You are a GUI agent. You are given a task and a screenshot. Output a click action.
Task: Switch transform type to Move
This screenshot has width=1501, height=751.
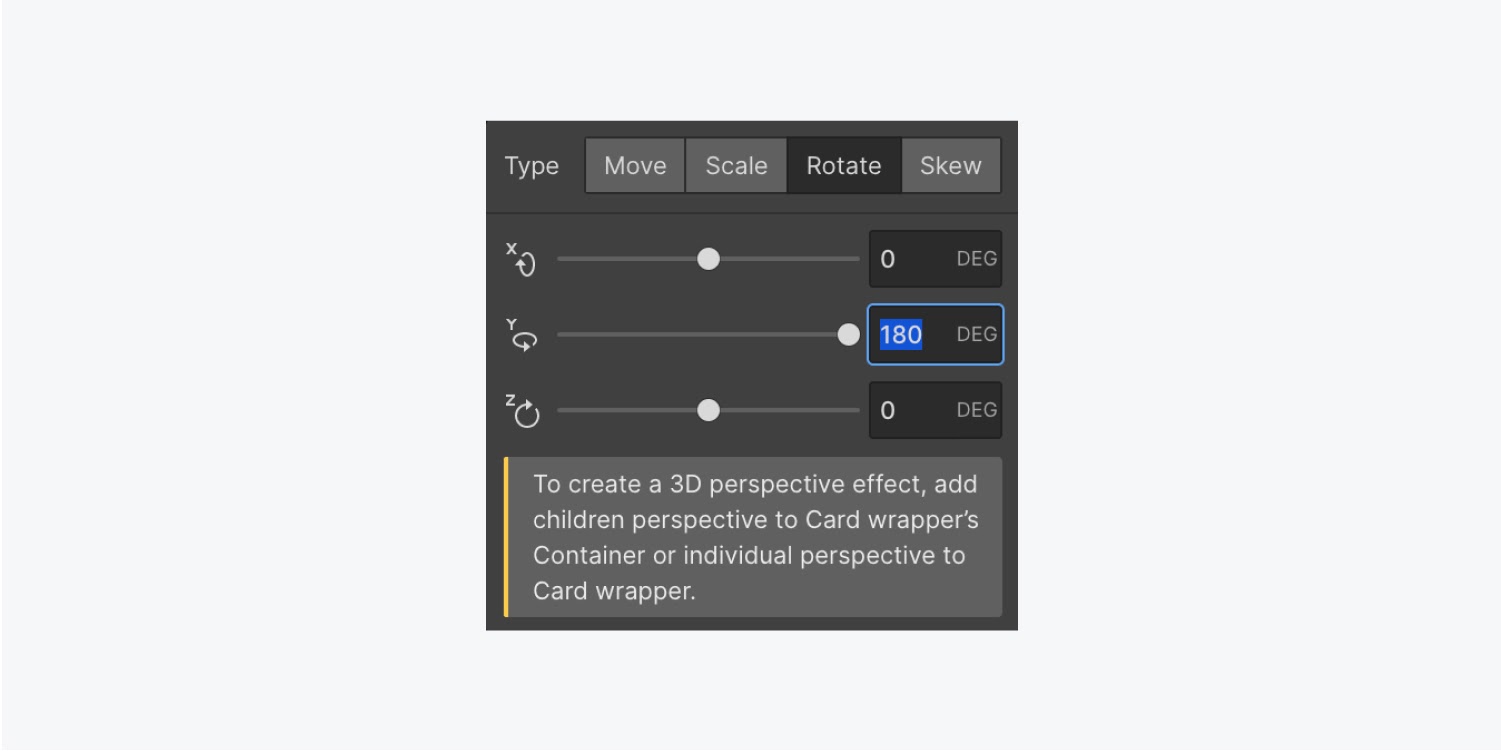(635, 166)
